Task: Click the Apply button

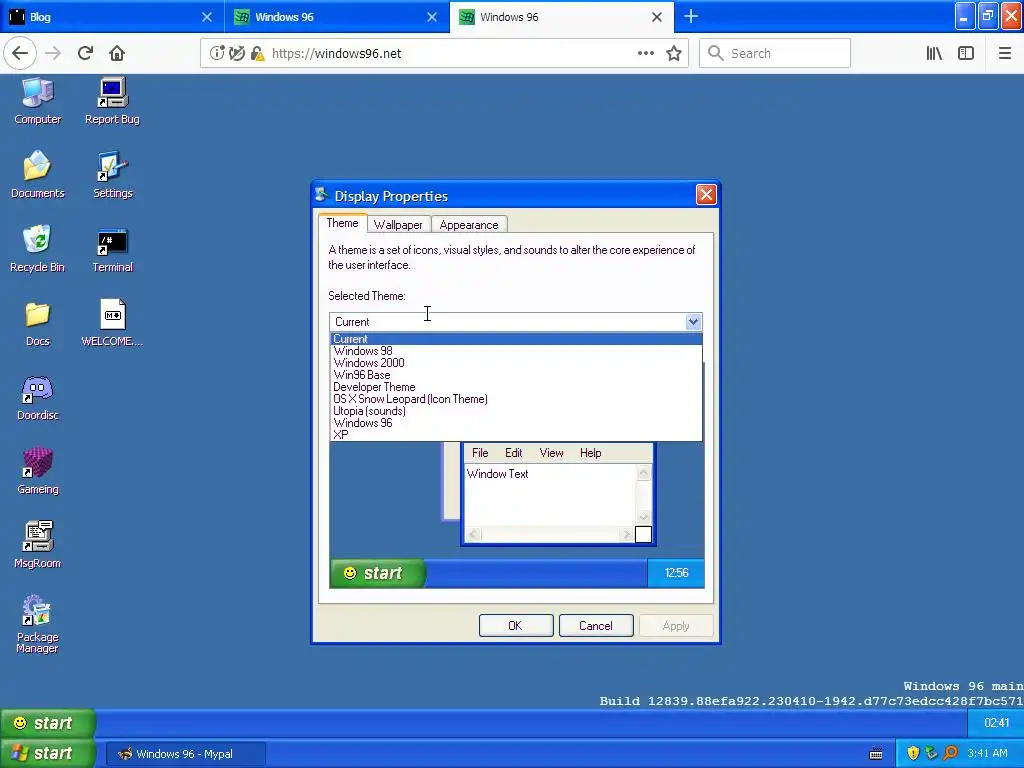Action: click(676, 626)
